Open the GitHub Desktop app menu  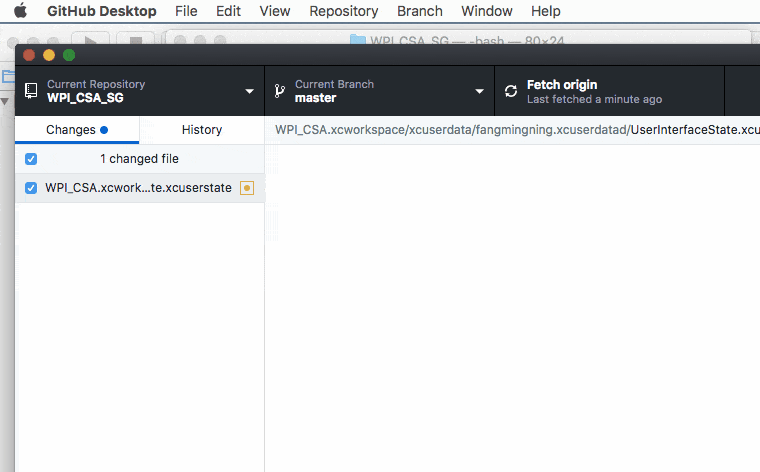pyautogui.click(x=101, y=11)
